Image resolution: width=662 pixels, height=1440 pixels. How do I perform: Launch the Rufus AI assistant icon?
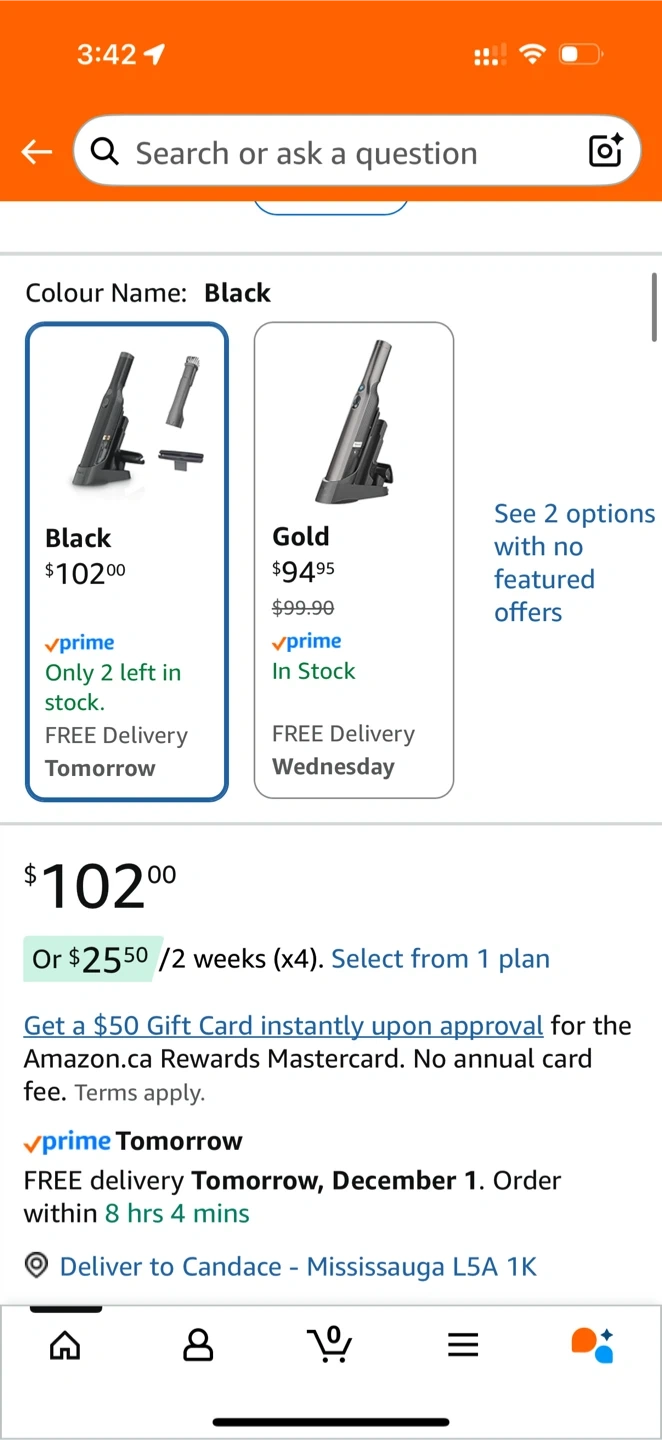click(x=592, y=1345)
